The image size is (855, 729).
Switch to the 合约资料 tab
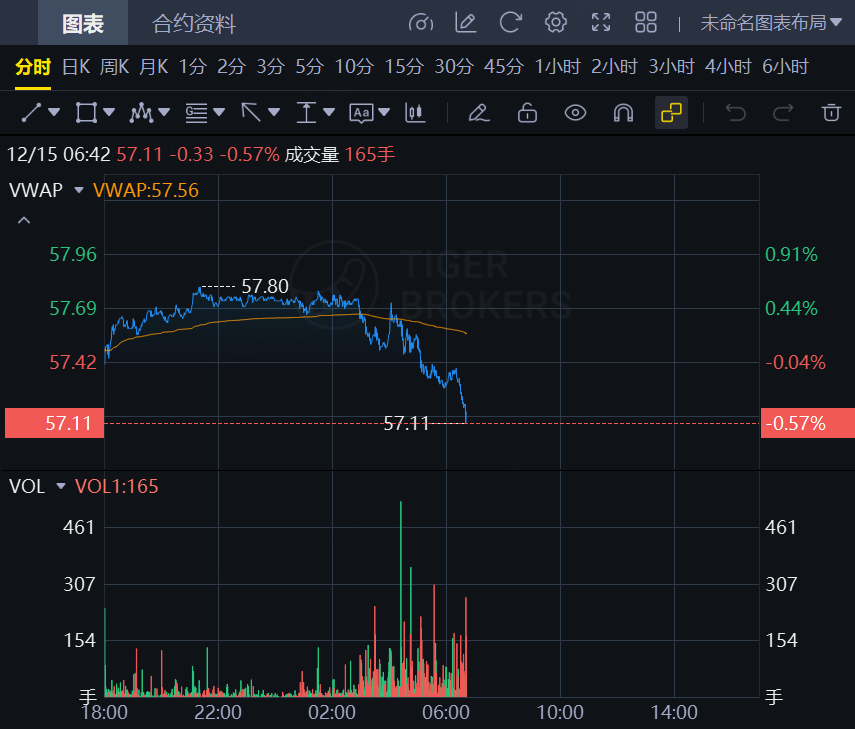[x=194, y=23]
